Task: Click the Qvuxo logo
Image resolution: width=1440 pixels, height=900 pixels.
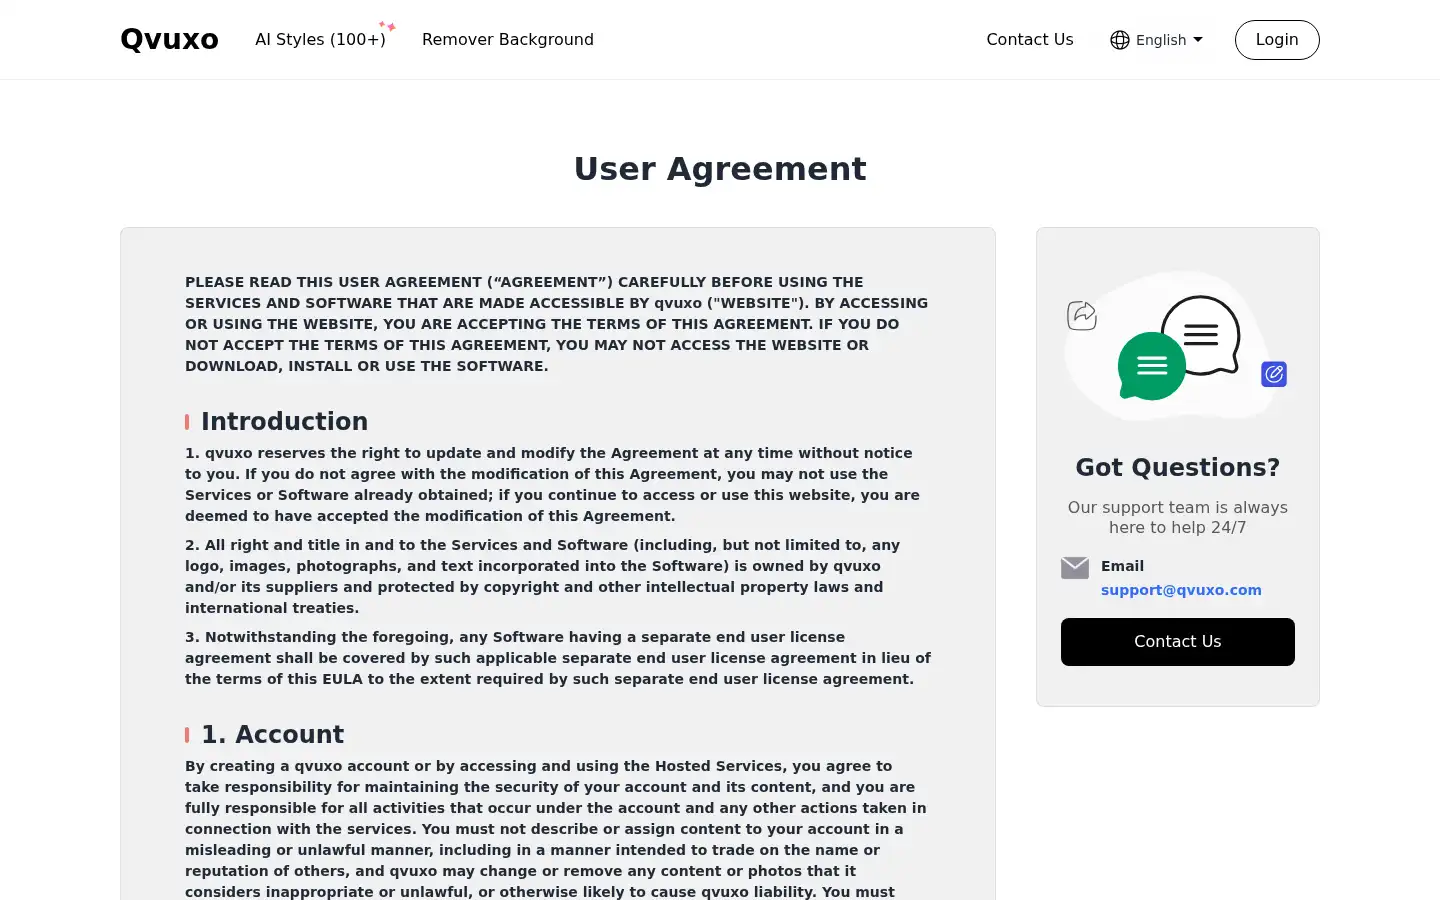Action: (x=169, y=40)
